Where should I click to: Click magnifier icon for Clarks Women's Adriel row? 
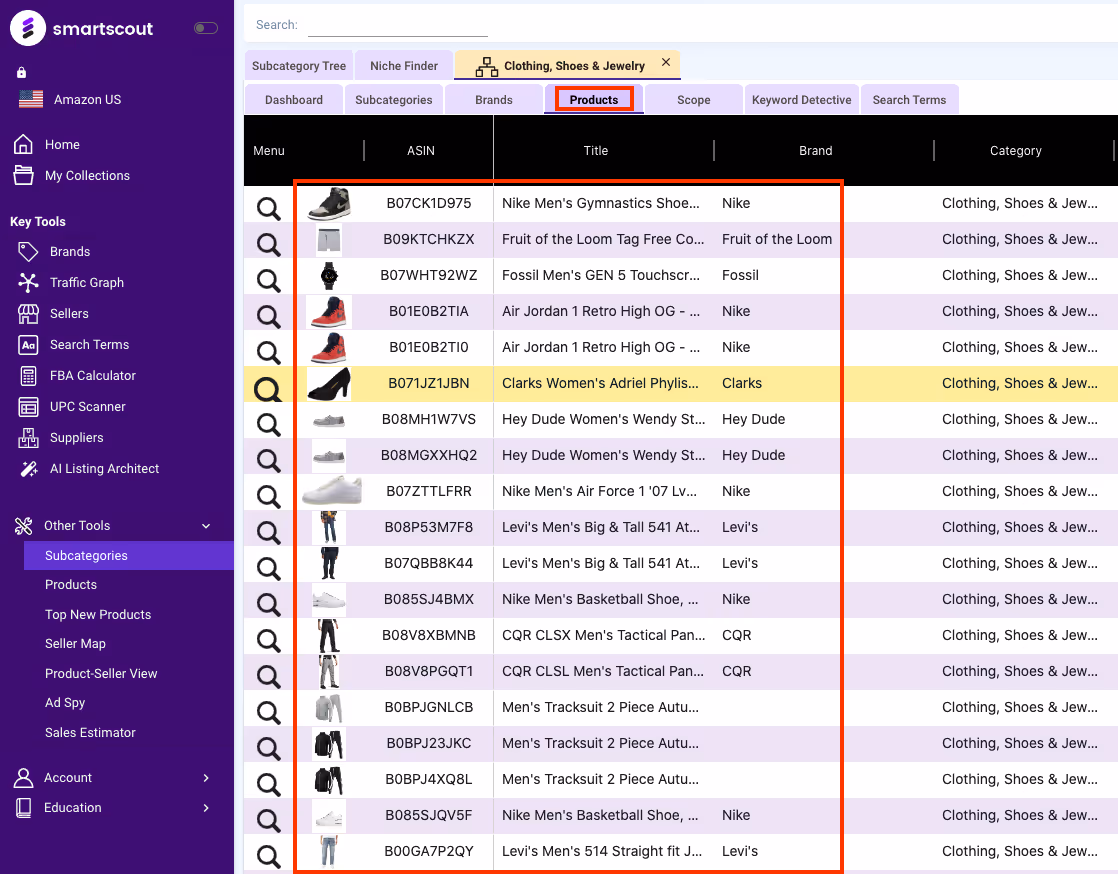click(269, 389)
